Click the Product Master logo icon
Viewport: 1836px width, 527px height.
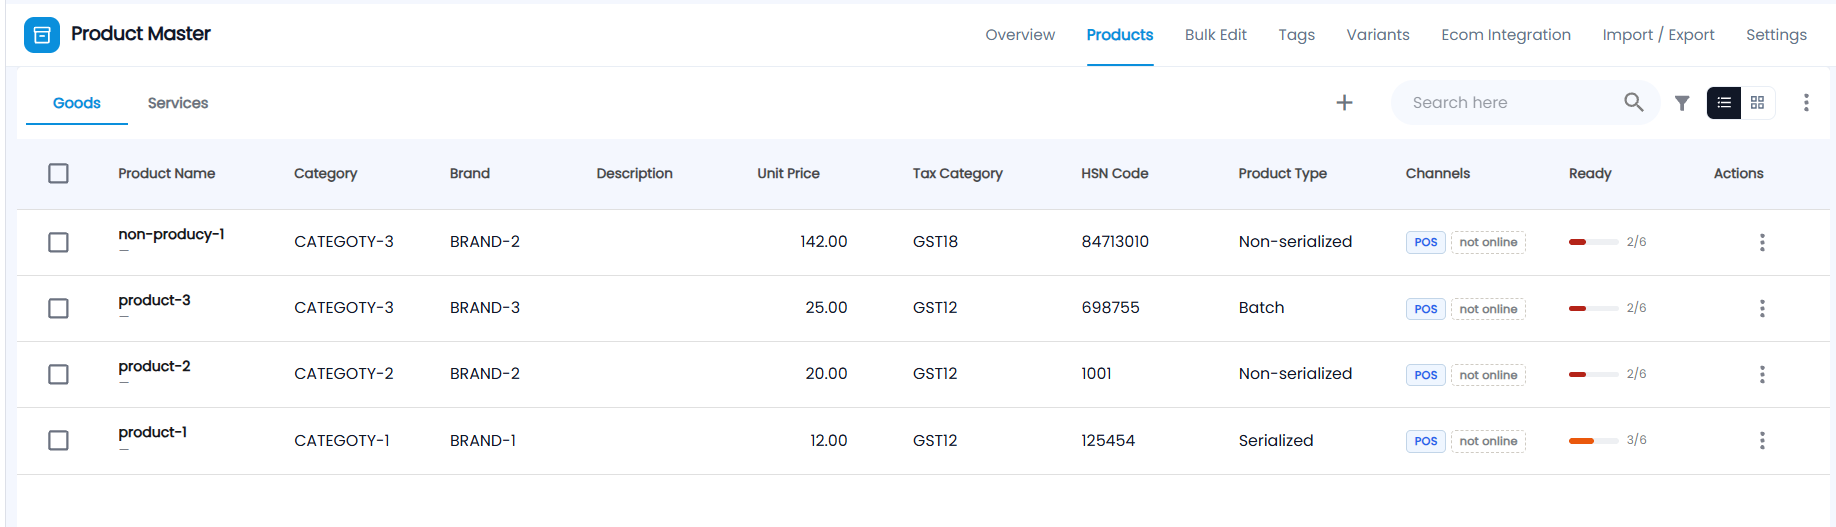tap(42, 35)
